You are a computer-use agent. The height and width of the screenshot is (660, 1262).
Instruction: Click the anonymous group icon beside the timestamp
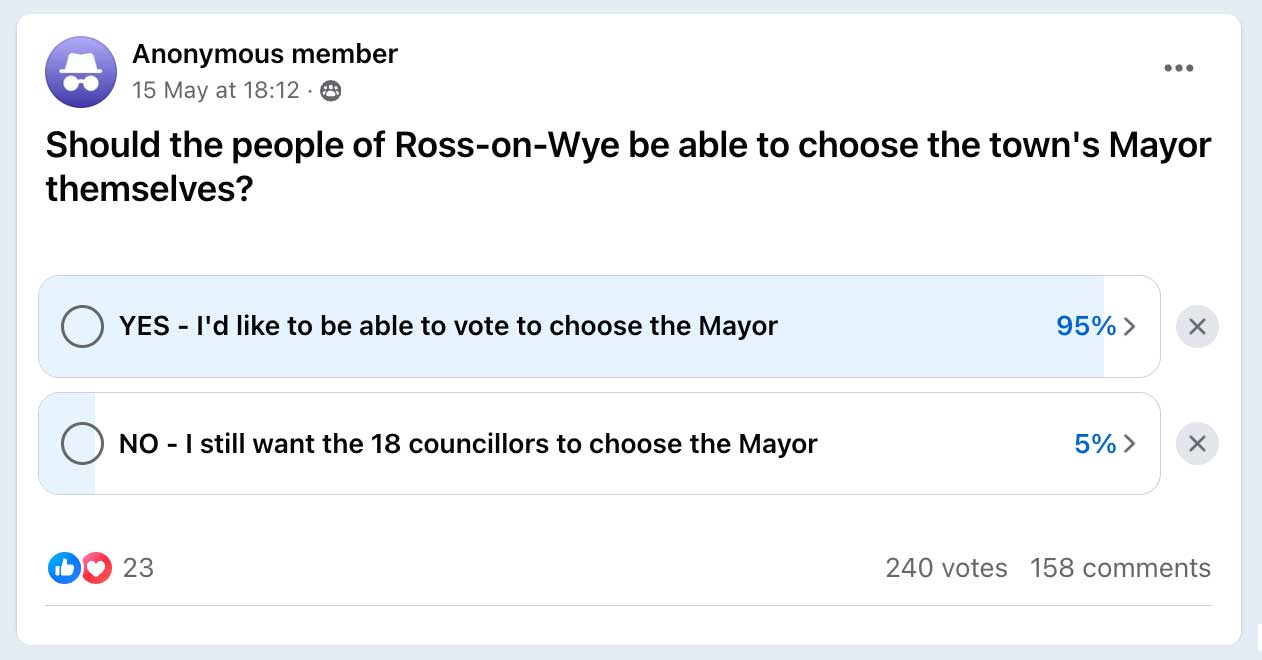click(329, 90)
